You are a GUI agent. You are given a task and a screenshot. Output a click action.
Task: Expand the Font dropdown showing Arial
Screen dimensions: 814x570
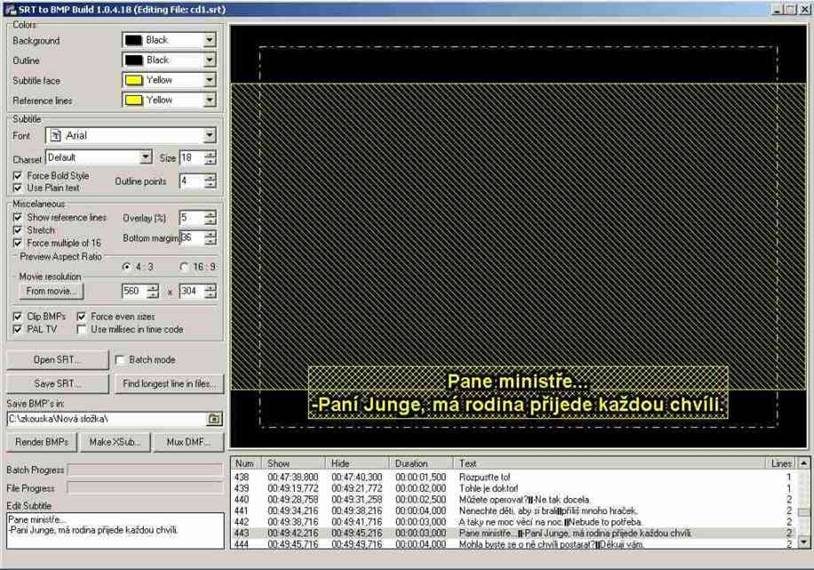click(209, 135)
